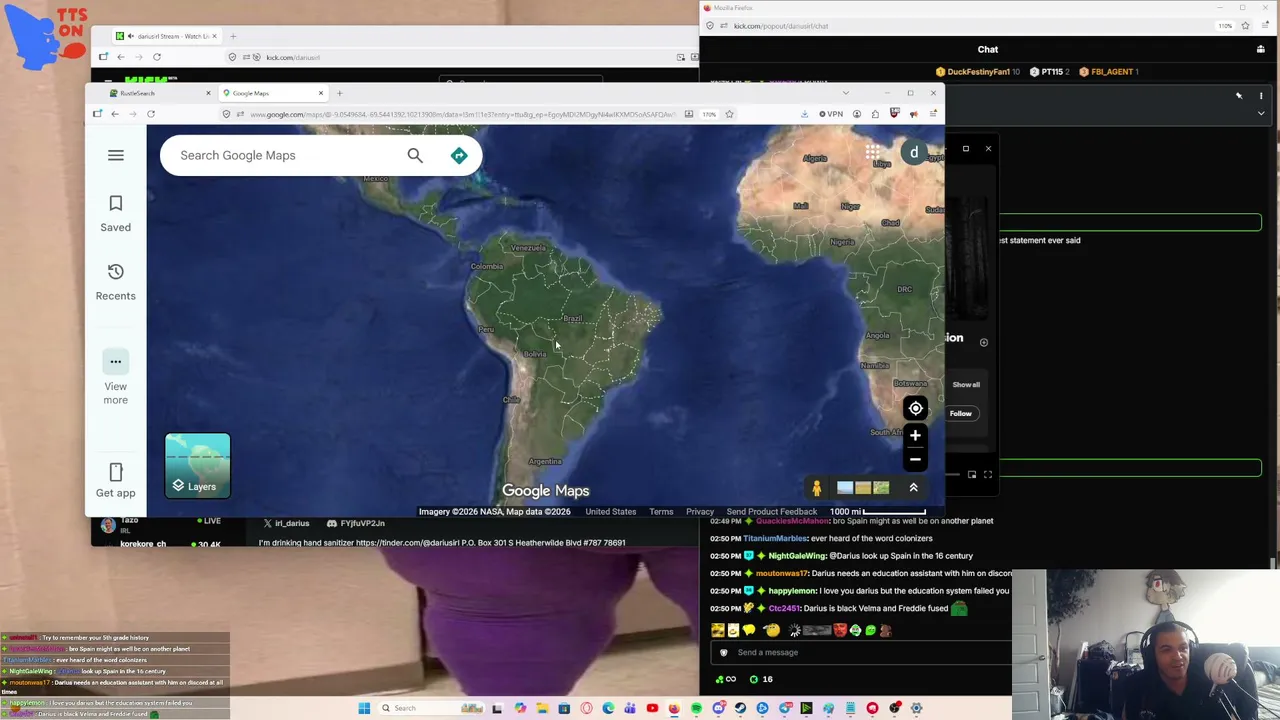1280x720 pixels.
Task: Open the Layers map type thumbnail
Action: [x=198, y=466]
